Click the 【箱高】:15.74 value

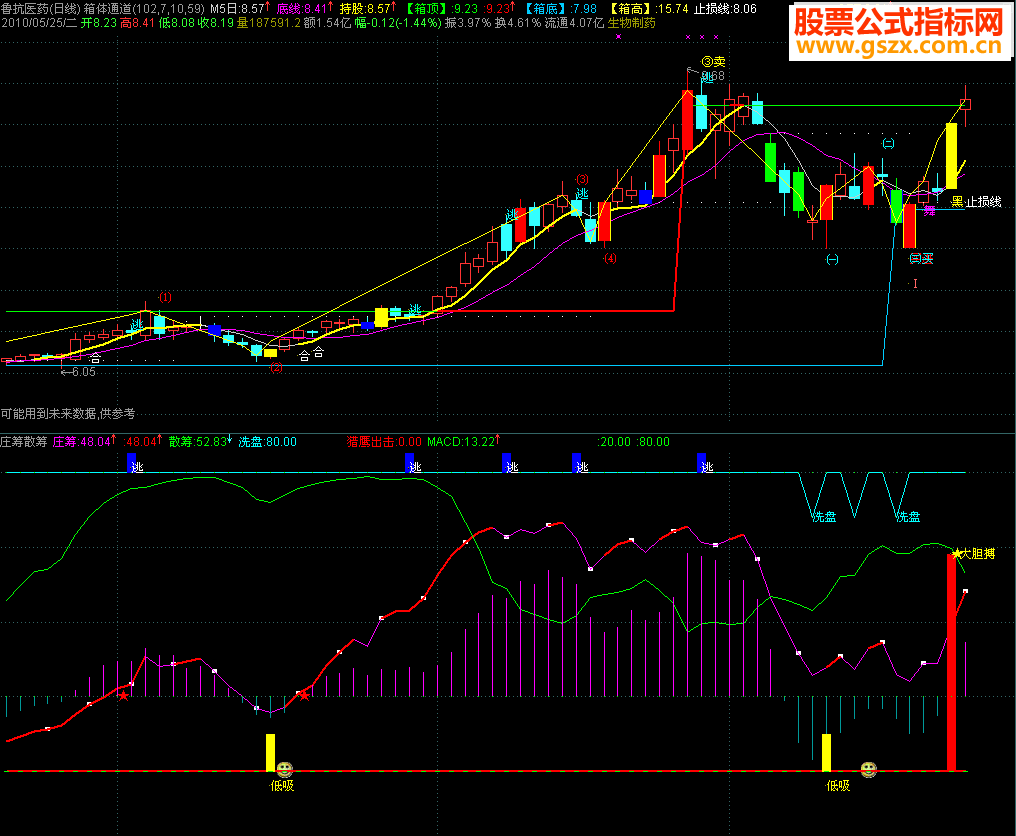coord(649,8)
